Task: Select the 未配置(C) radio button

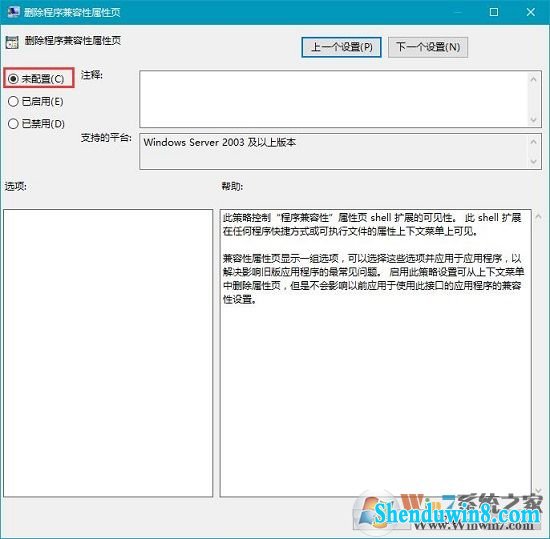Action: (36, 79)
